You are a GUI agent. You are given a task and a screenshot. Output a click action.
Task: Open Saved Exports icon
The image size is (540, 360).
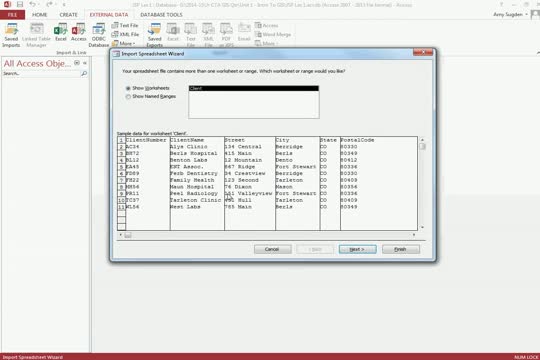pyautogui.click(x=155, y=34)
